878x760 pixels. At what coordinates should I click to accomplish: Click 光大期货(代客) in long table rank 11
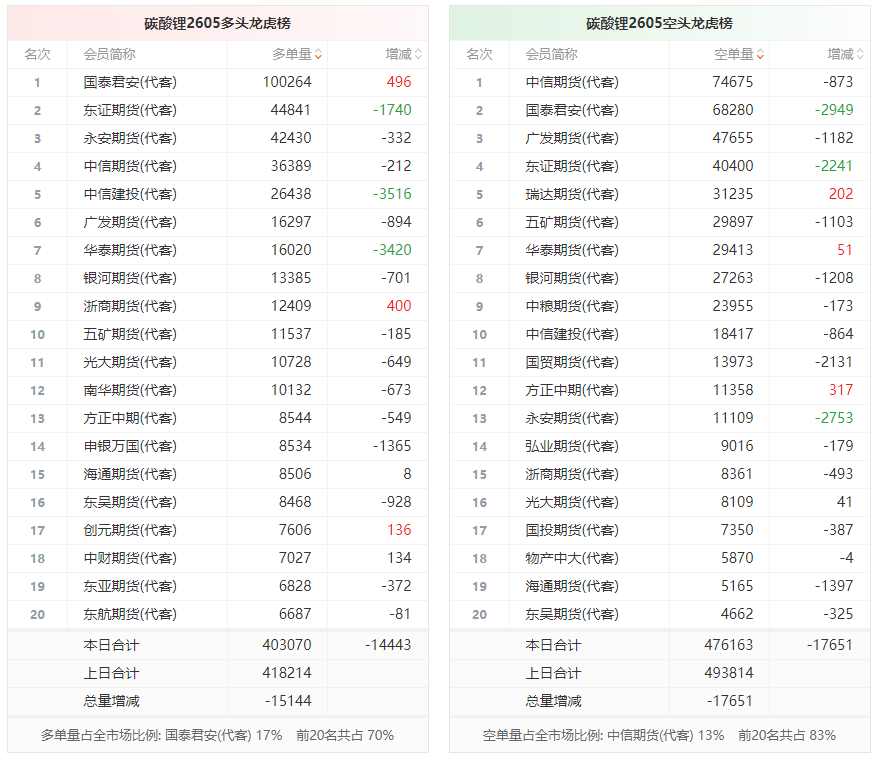click(x=130, y=362)
